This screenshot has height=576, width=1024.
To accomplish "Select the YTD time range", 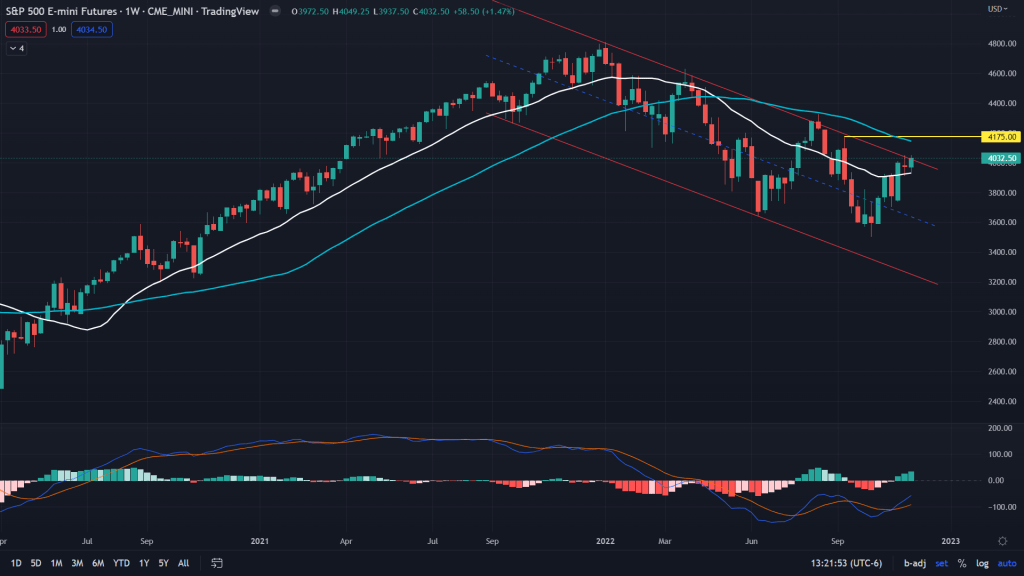I will 121,563.
